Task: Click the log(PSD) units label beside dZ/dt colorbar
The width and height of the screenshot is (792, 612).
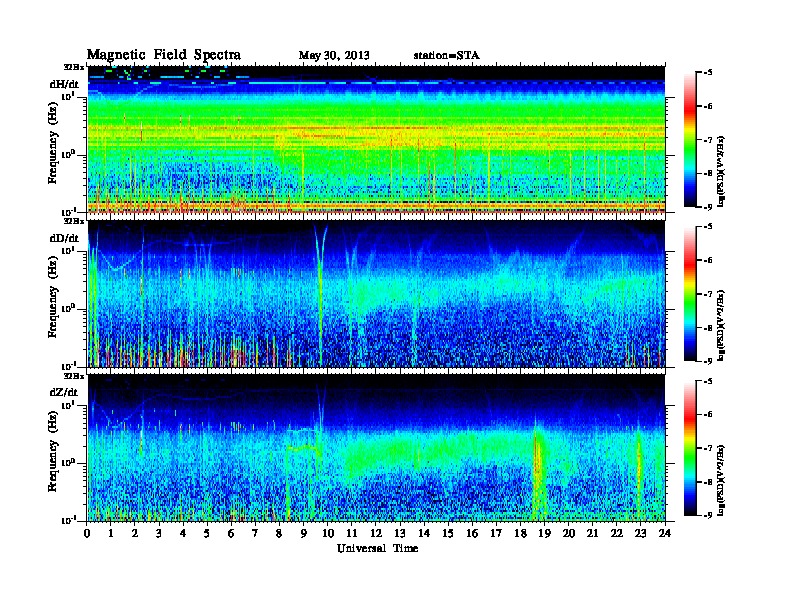Action: click(722, 480)
